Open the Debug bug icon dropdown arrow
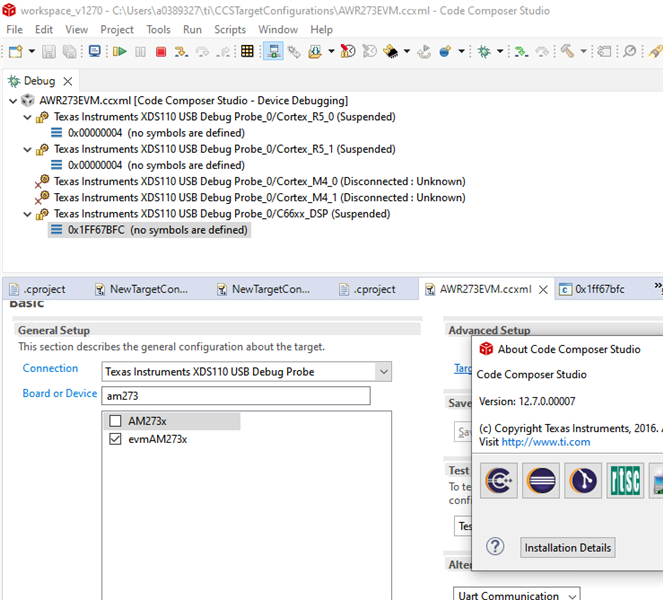 pyautogui.click(x=500, y=51)
